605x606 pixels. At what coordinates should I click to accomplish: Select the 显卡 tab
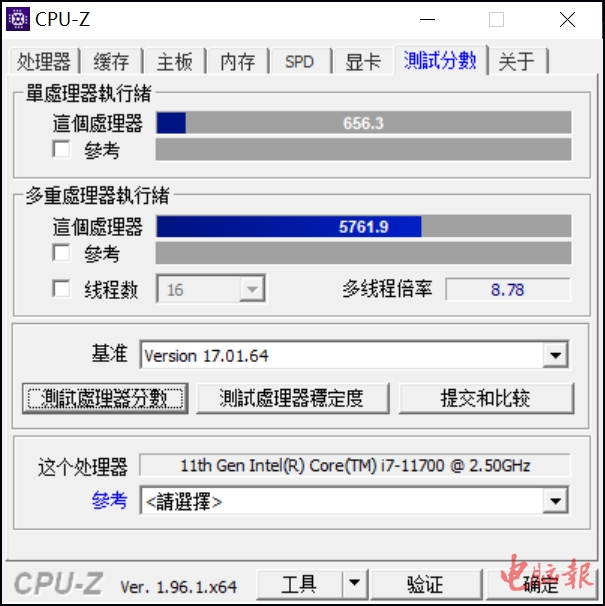pos(363,61)
